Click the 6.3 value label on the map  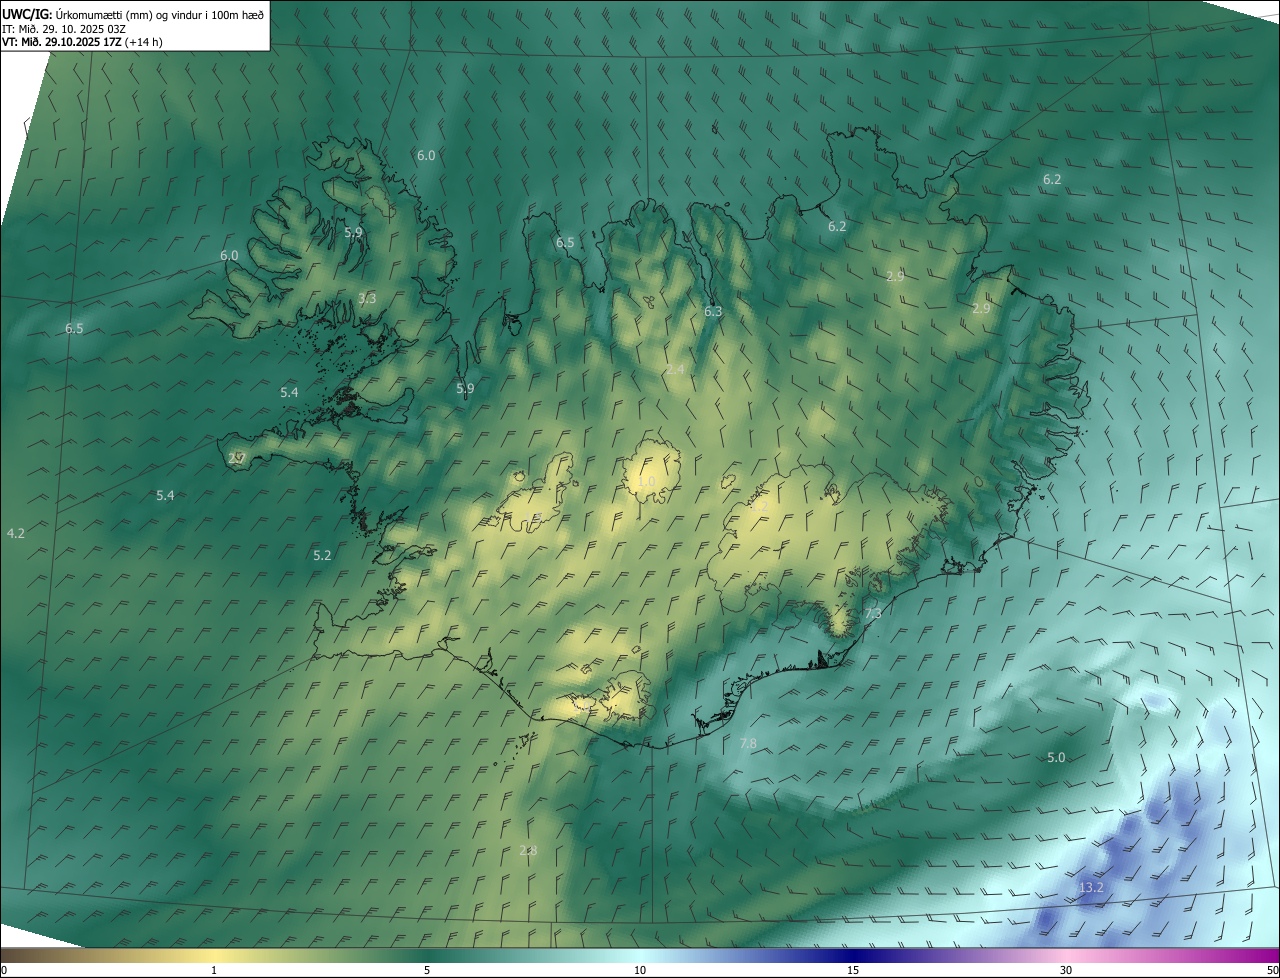[713, 312]
